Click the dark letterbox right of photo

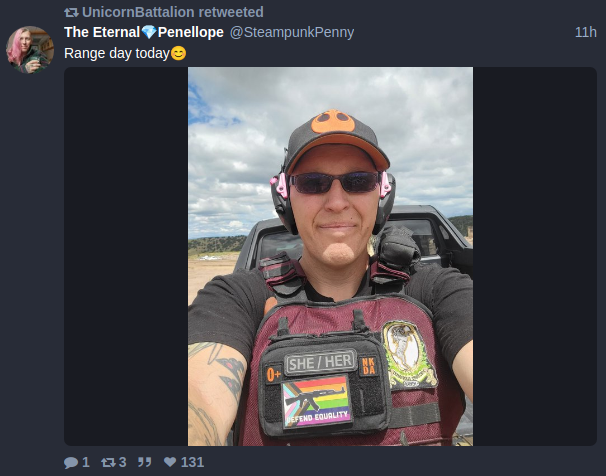click(x=535, y=257)
